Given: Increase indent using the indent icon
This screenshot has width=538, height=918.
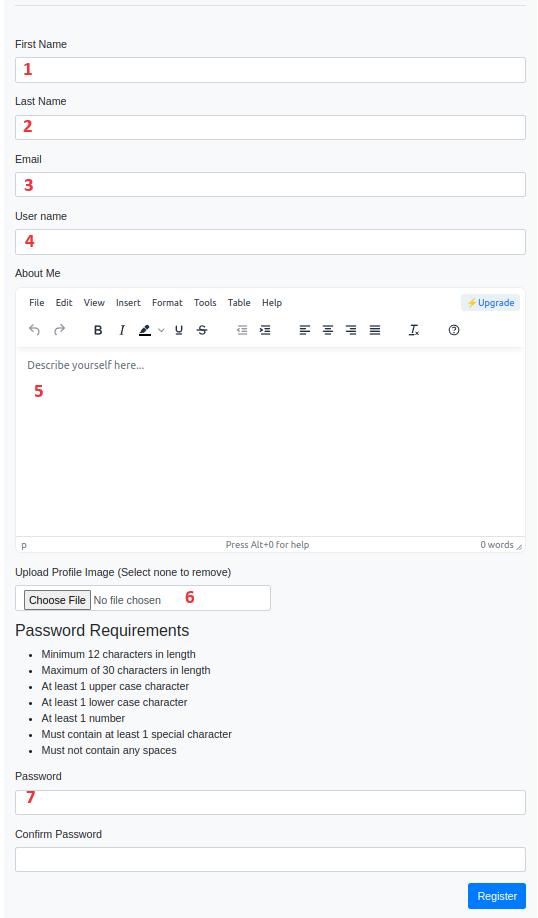Looking at the screenshot, I should 265,330.
